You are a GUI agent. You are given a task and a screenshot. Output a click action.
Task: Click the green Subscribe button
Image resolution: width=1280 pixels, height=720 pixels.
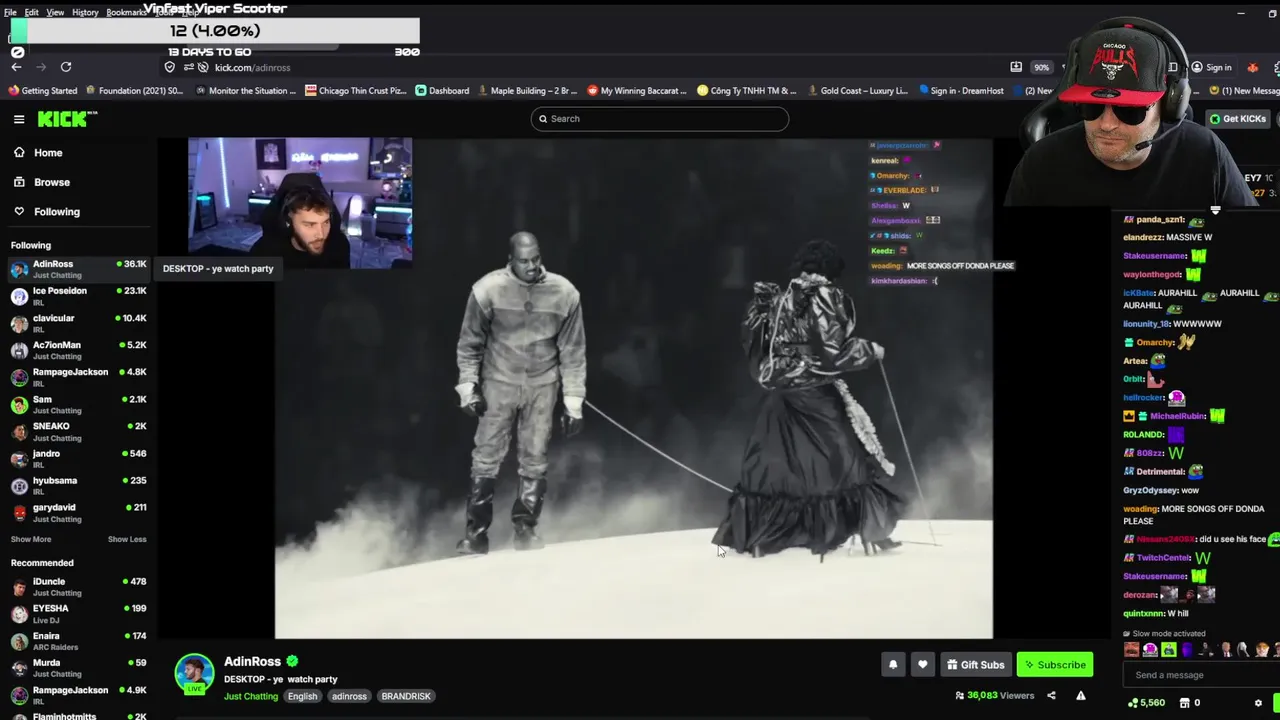[1055, 665]
